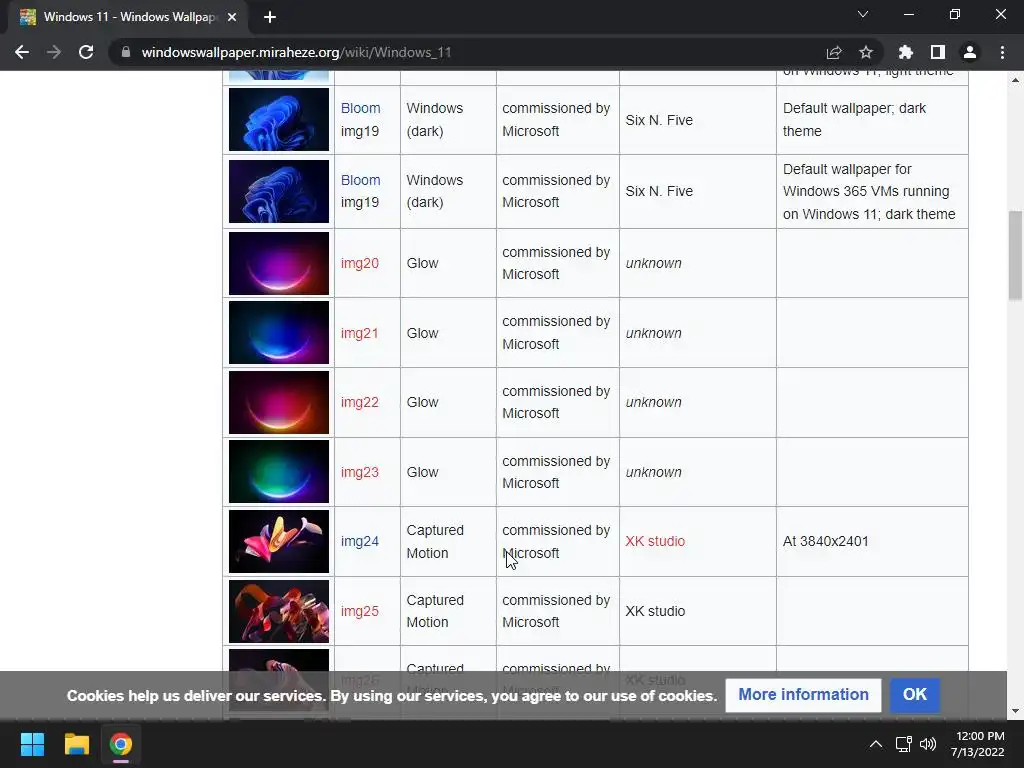The image size is (1024, 768).
Task: Follow the red XK studio link
Action: (655, 541)
